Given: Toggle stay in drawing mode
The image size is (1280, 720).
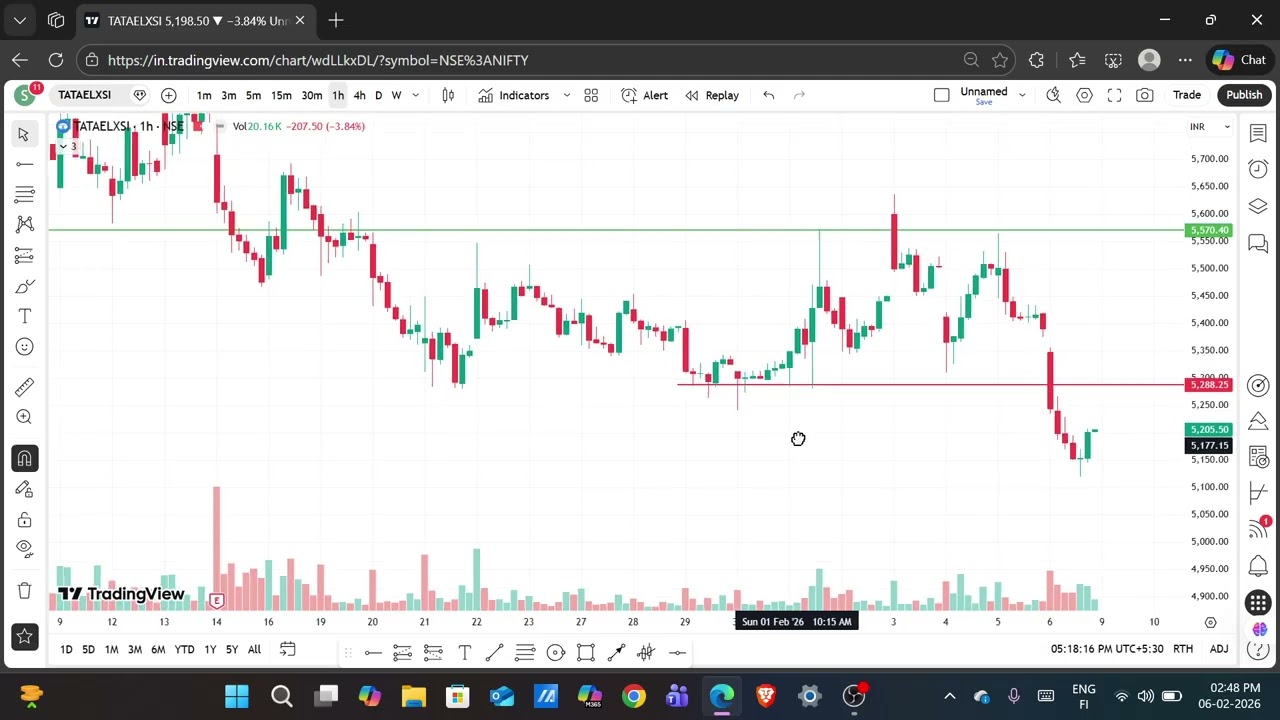Looking at the screenshot, I should pyautogui.click(x=24, y=489).
